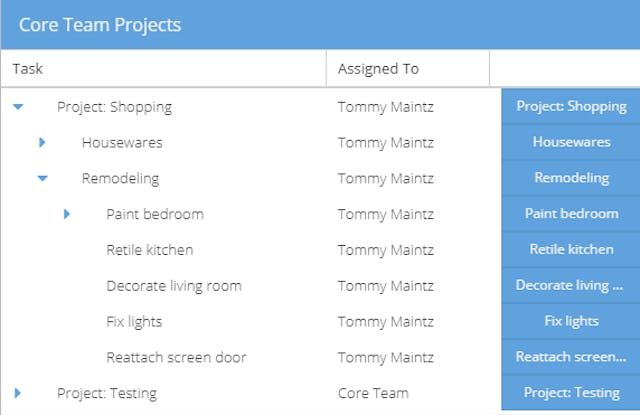
Task: Select the Decorate living room task row
Action: (174, 286)
